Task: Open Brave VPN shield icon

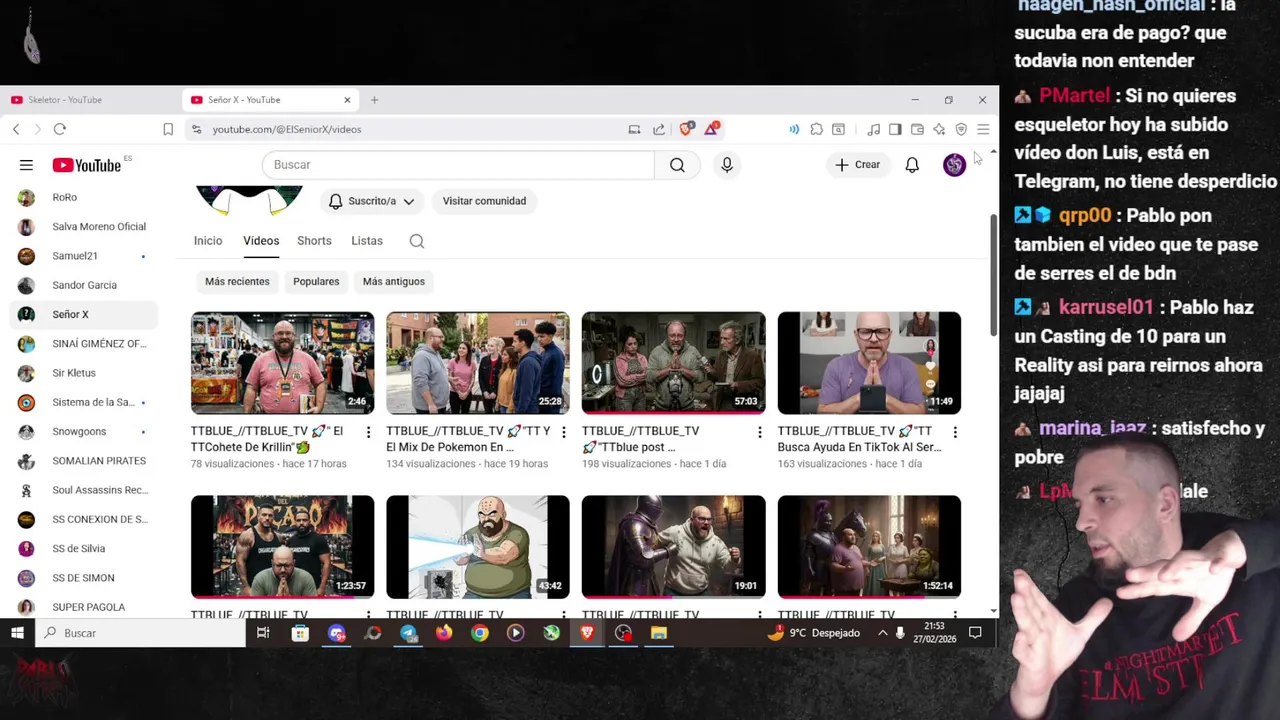Action: pos(961,129)
